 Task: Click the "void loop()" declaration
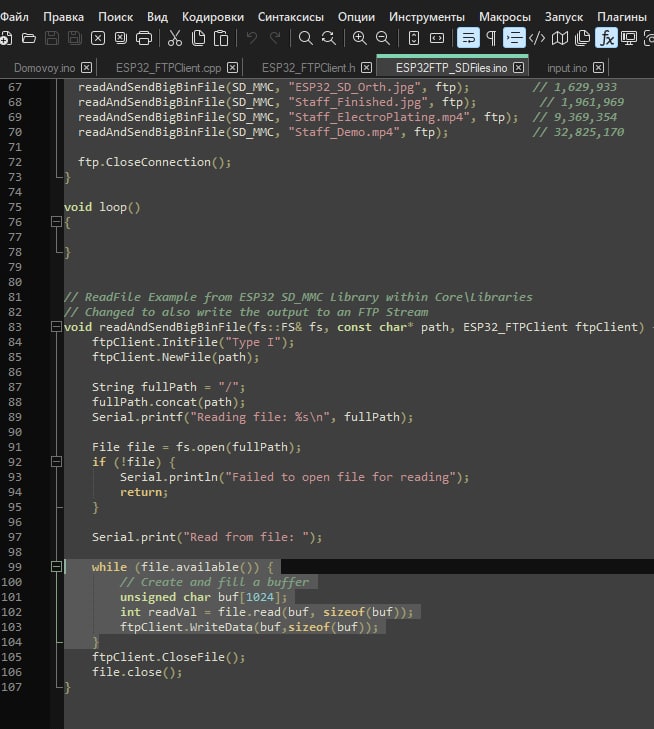102,207
